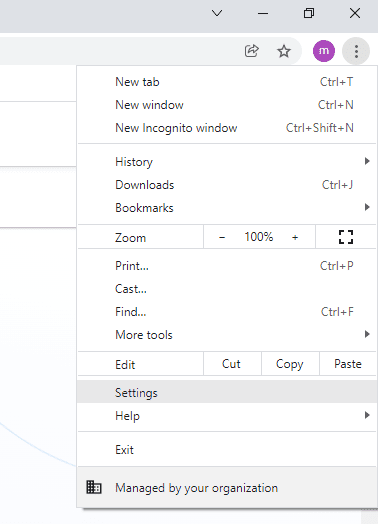Click the Zoom label in the menu
378x524 pixels.
[130, 238]
